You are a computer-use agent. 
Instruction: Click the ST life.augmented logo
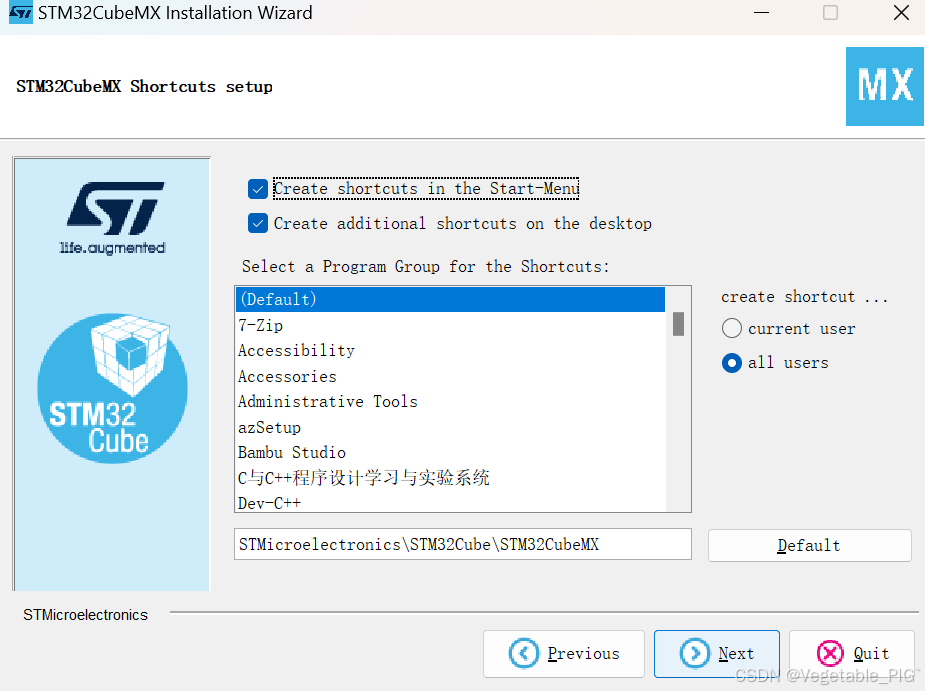[113, 218]
